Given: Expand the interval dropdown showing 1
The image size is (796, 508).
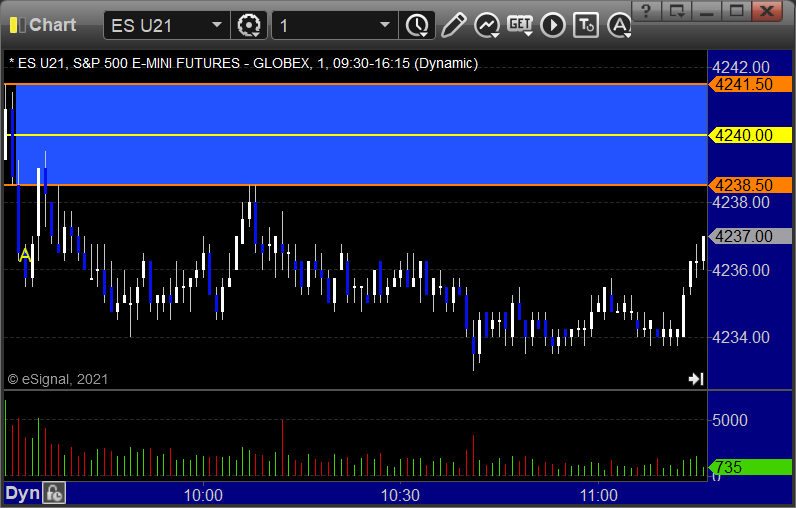Looking at the screenshot, I should click(385, 25).
